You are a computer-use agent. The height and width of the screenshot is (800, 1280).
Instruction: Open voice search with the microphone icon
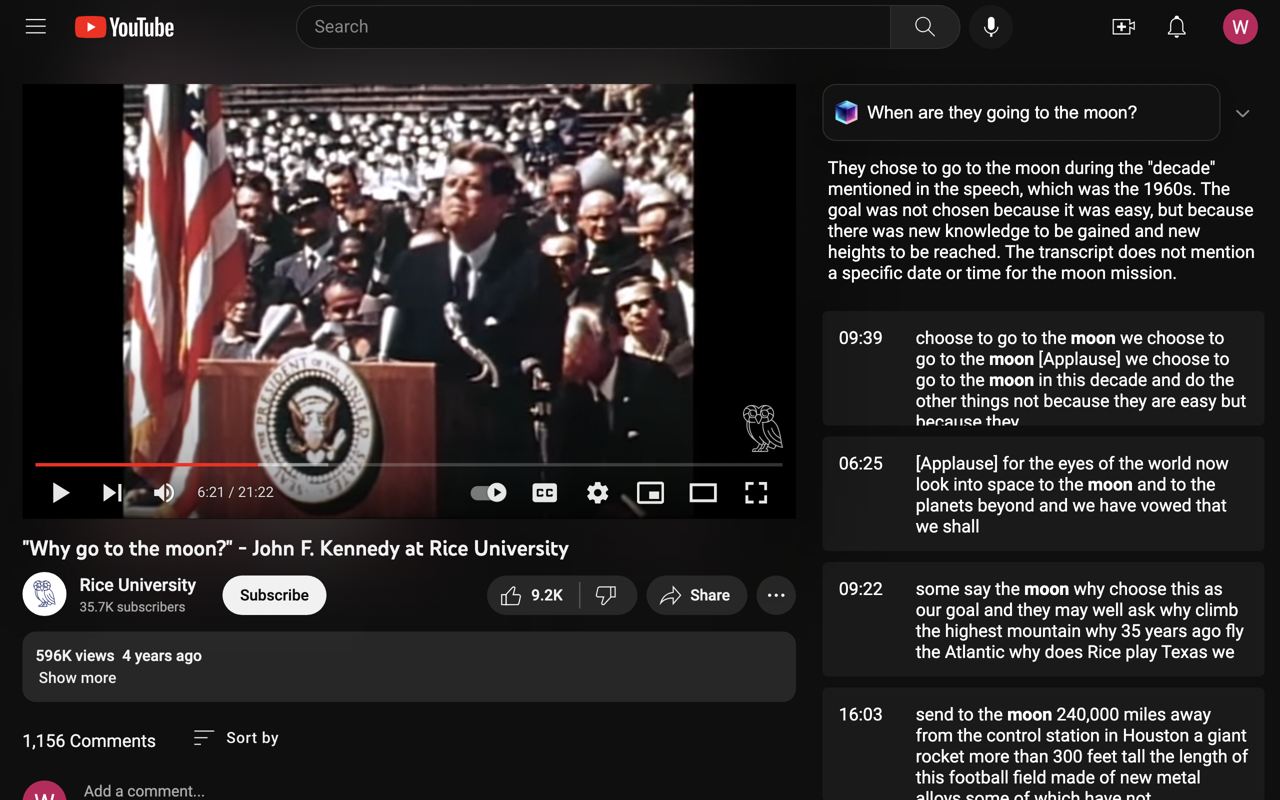pyautogui.click(x=990, y=27)
